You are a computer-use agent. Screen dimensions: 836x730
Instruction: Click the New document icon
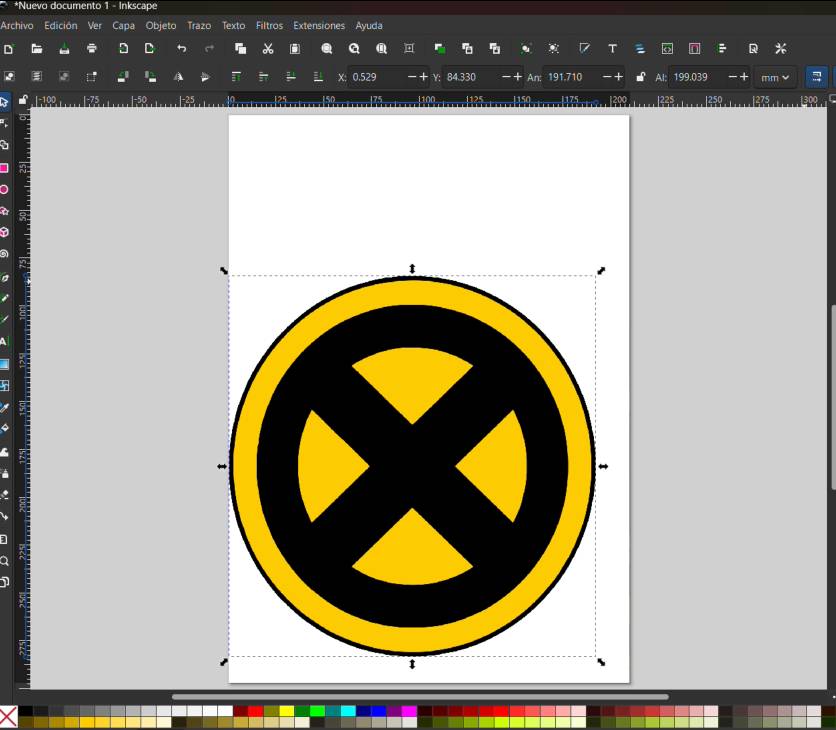(9, 49)
